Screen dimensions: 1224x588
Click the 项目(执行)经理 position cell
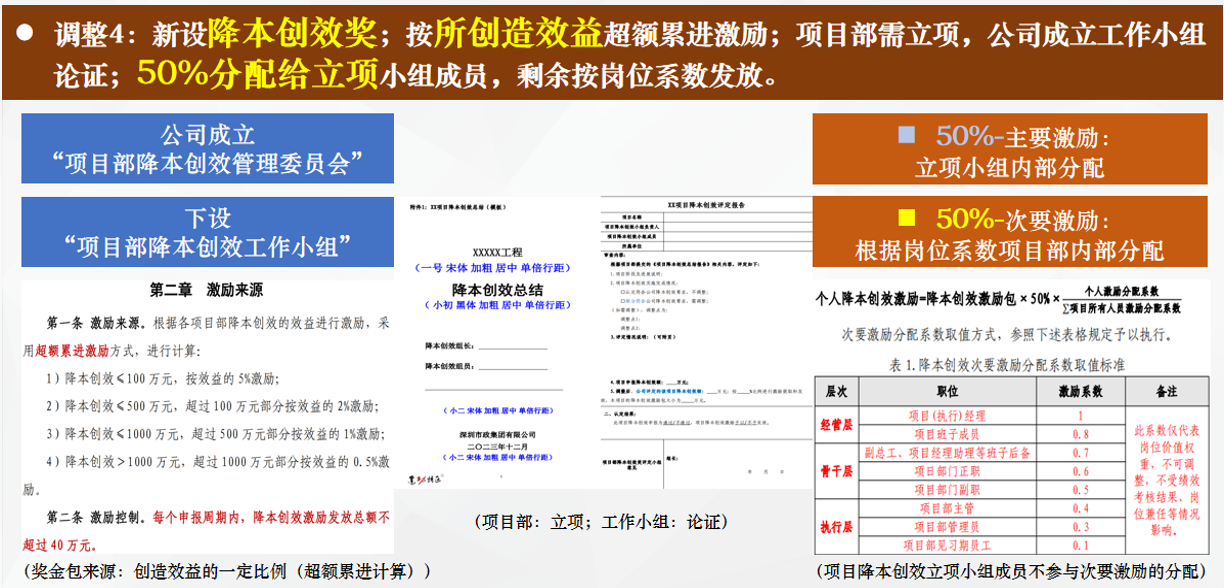(946, 415)
